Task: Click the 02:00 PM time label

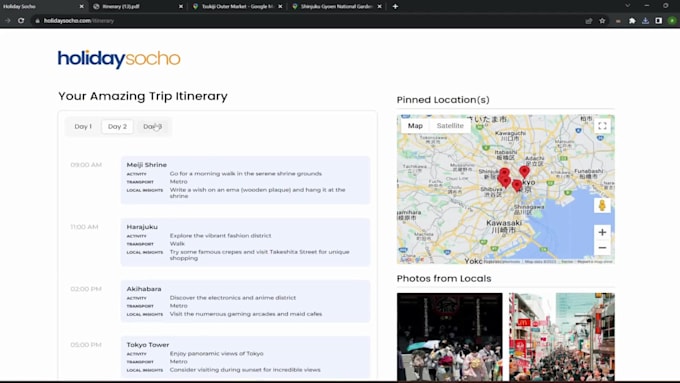Action: click(86, 289)
